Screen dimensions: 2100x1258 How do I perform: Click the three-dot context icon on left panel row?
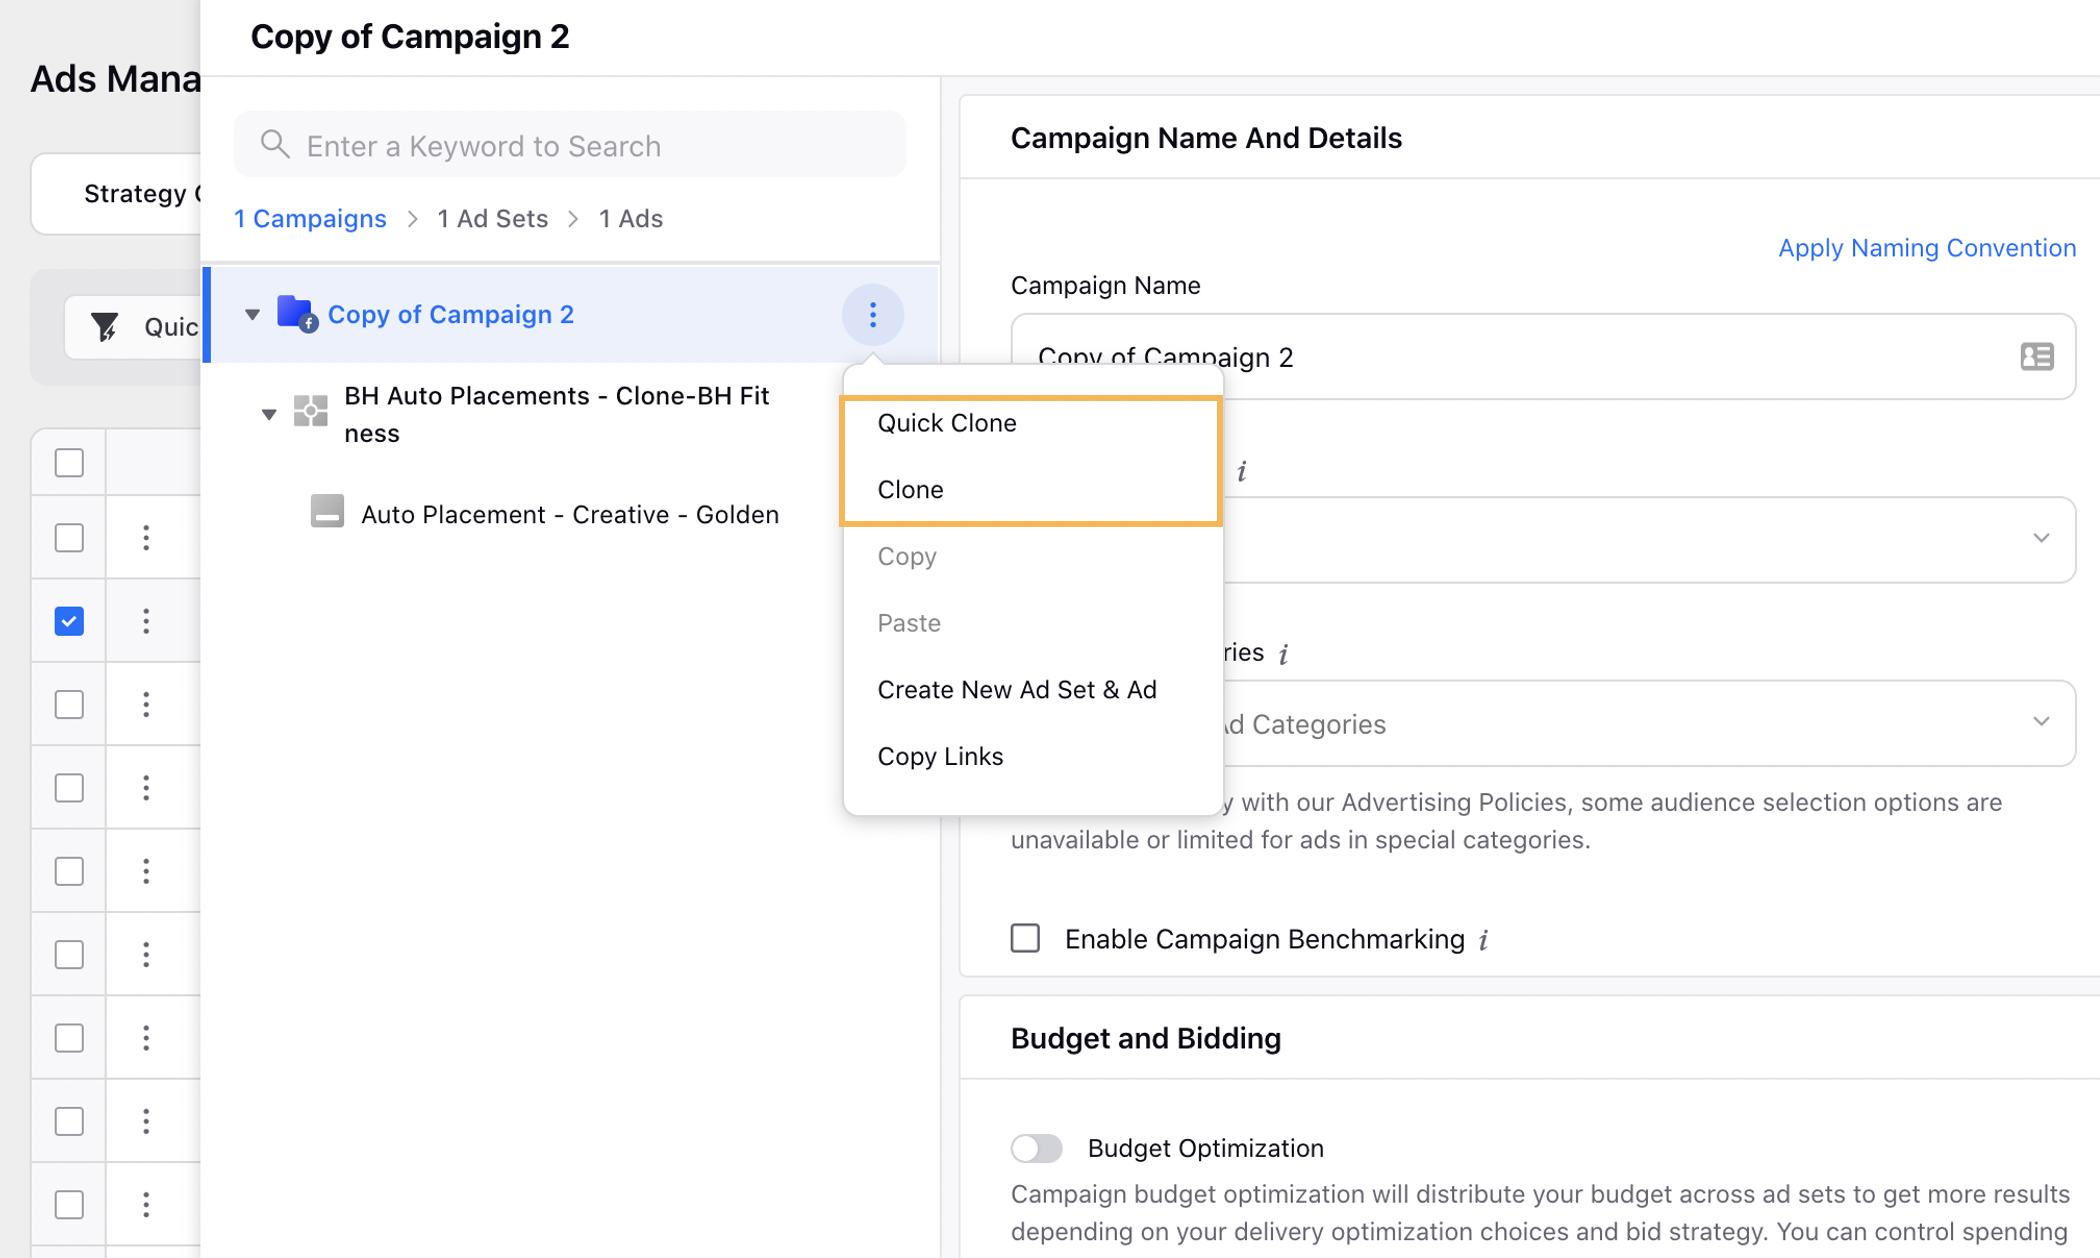[x=873, y=314]
